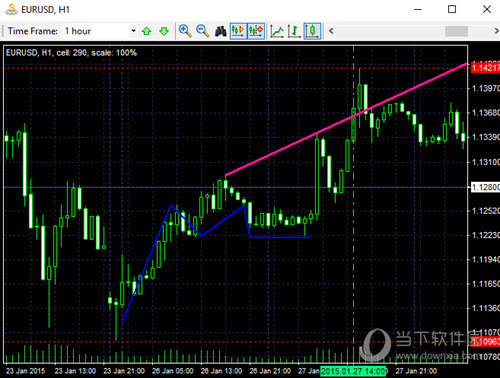Toggle the chart shift button
500x378 pixels.
coord(256,31)
